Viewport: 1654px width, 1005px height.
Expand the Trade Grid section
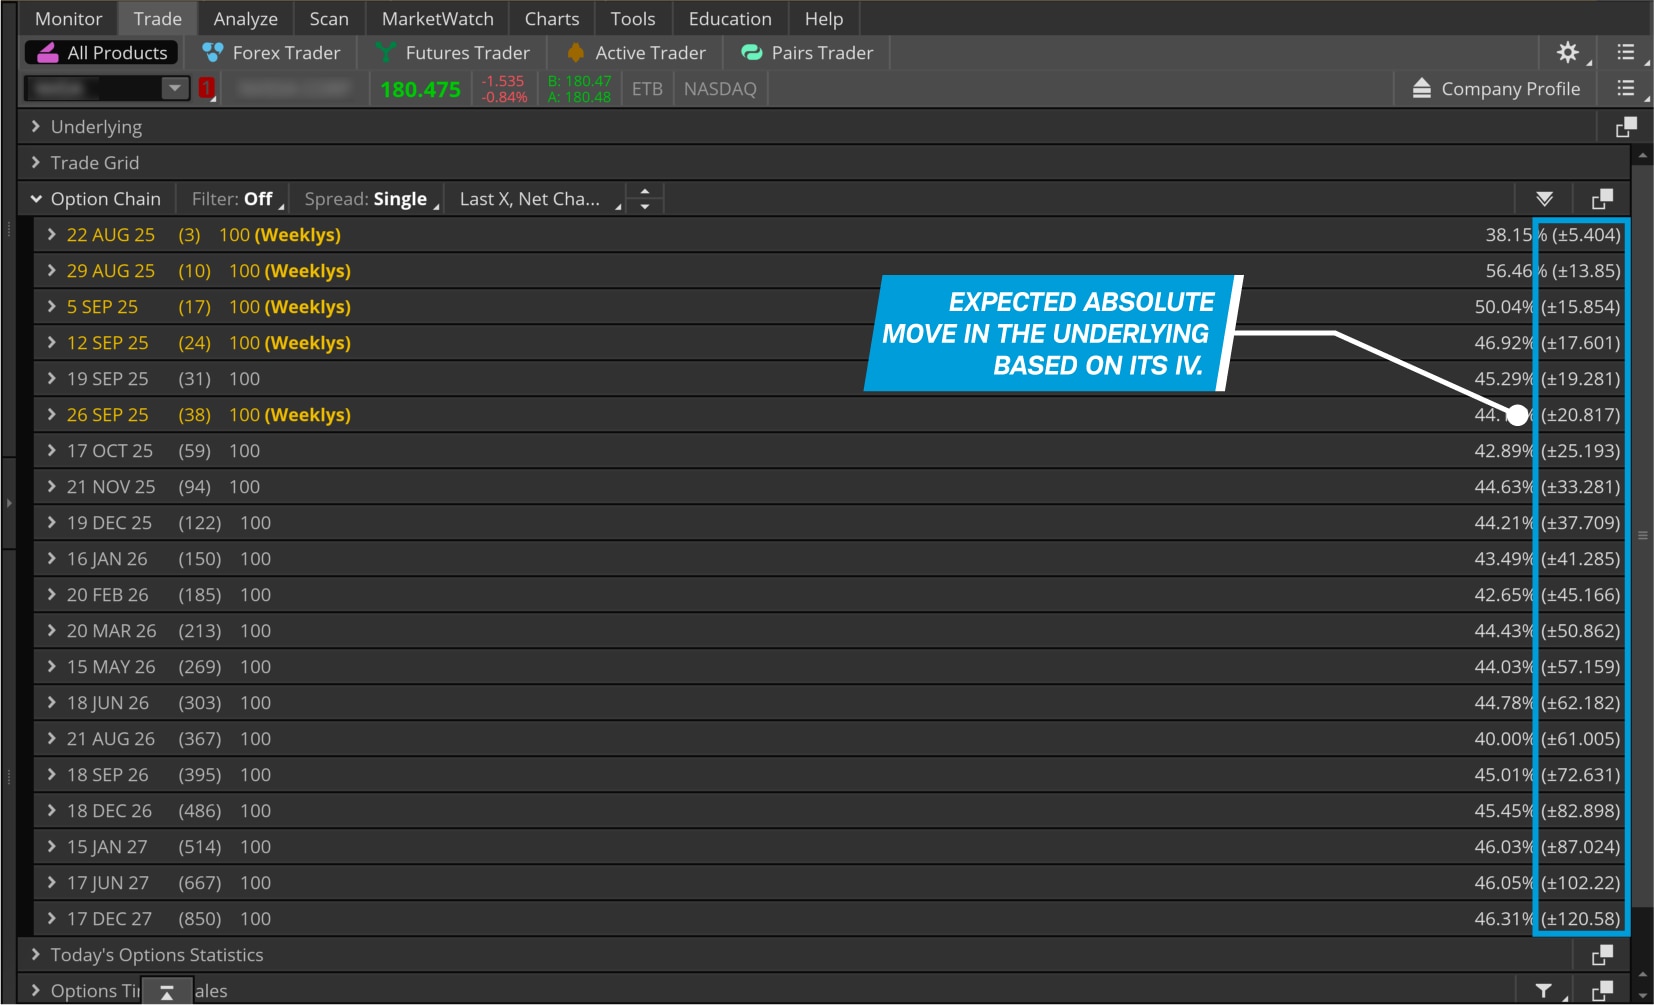(x=36, y=163)
